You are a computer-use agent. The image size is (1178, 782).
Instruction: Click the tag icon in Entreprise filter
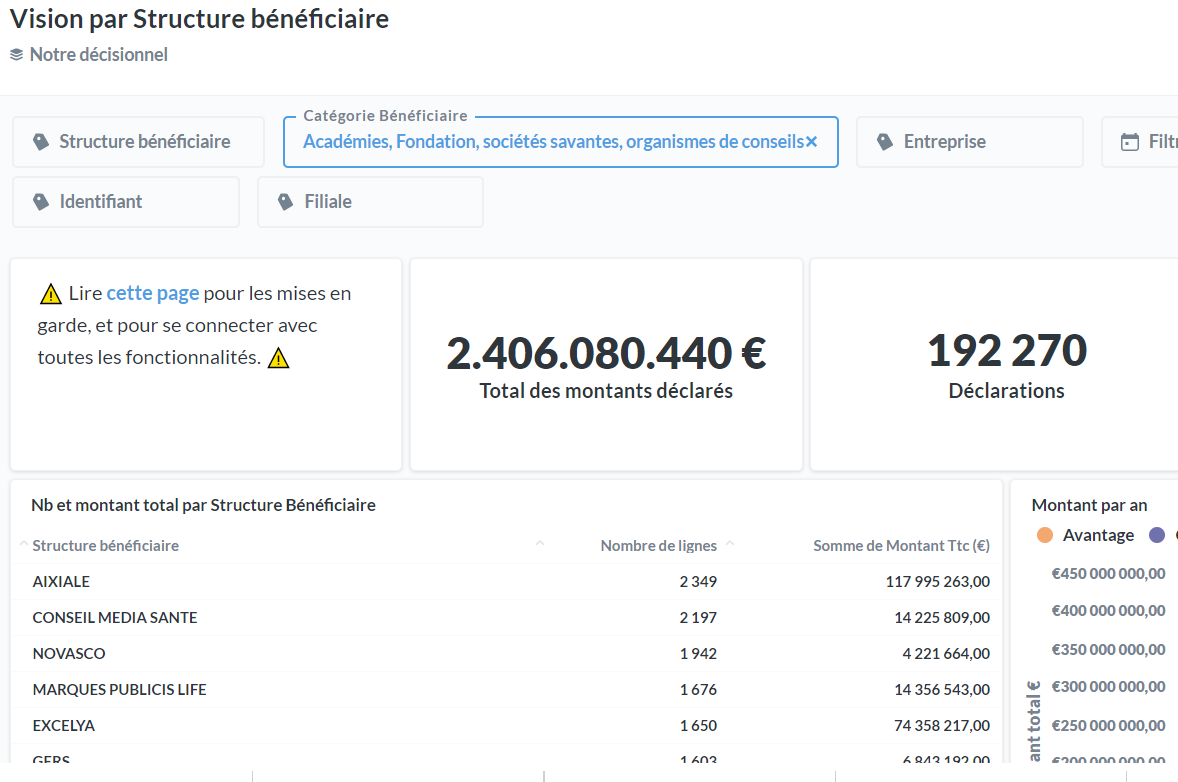(x=885, y=142)
